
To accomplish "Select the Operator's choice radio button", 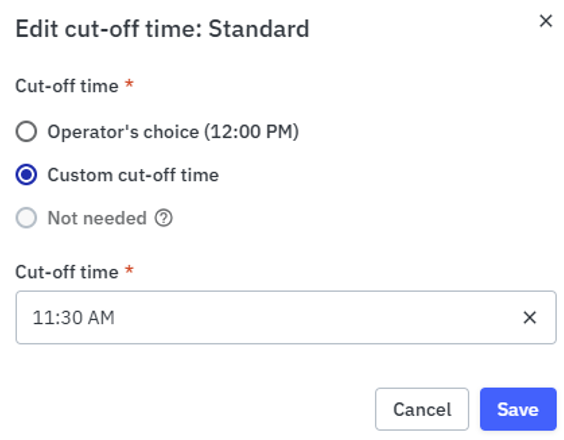I will point(26,131).
